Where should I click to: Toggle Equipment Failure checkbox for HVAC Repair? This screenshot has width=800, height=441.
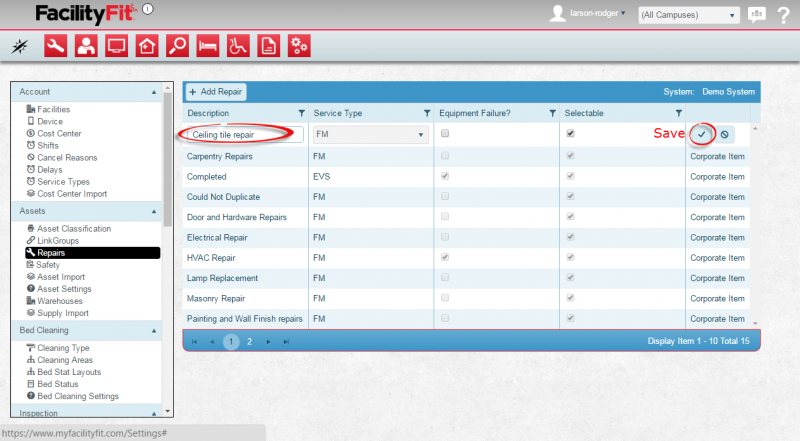tap(445, 257)
